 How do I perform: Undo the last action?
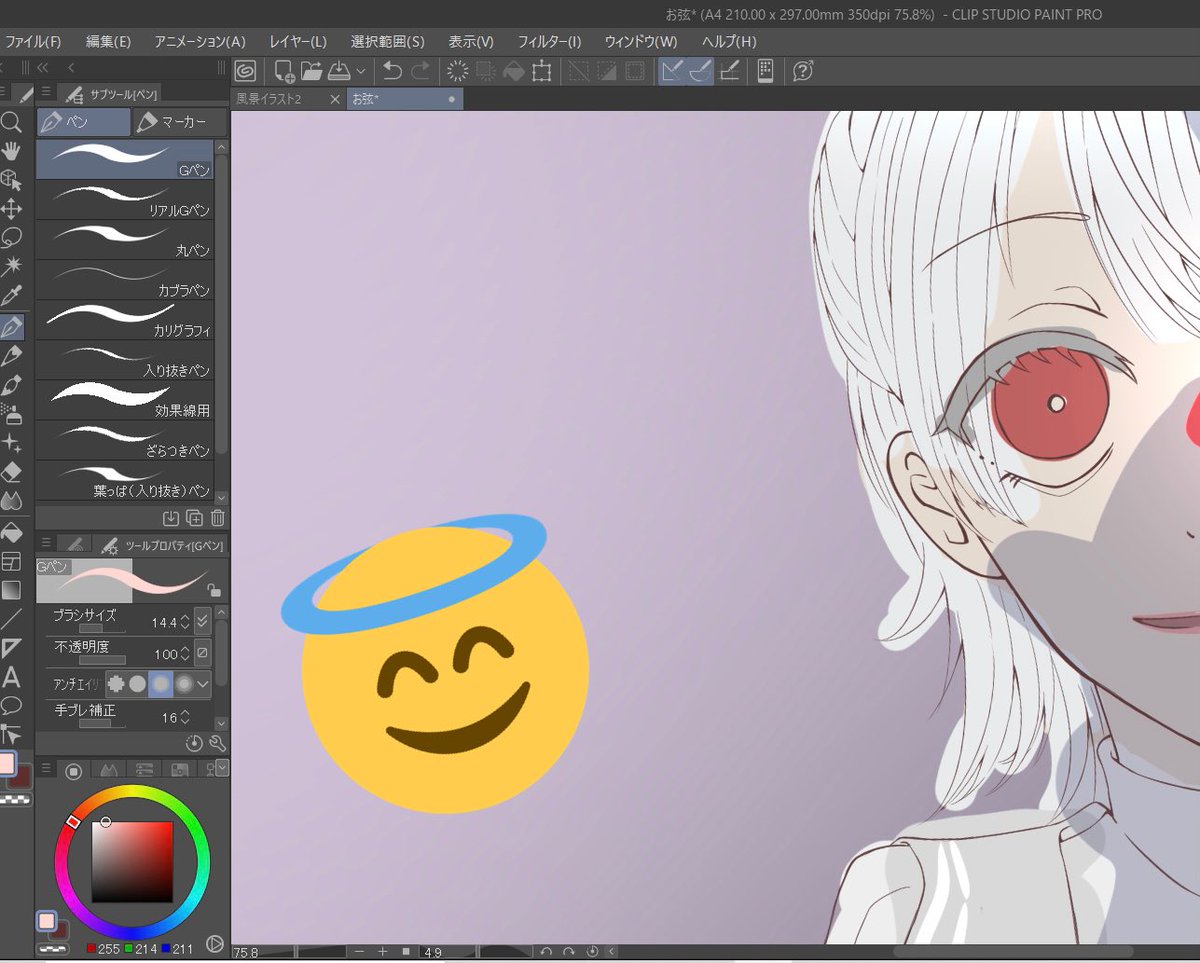[x=393, y=71]
